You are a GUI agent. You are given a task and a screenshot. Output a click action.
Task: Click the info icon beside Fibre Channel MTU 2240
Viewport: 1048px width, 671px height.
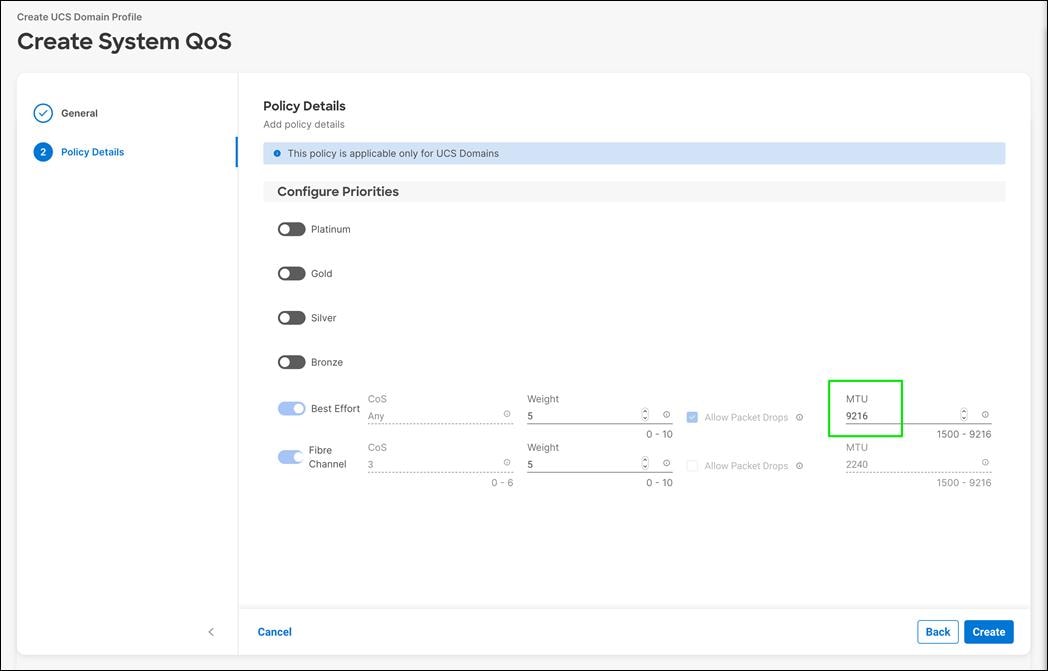click(x=986, y=464)
